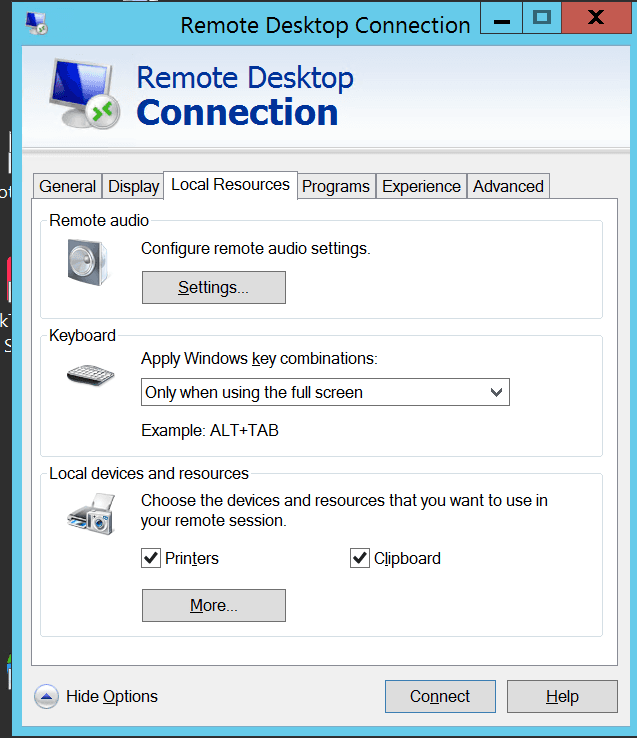The width and height of the screenshot is (637, 738).
Task: Open Help for Remote Desktop
Action: pos(562,696)
